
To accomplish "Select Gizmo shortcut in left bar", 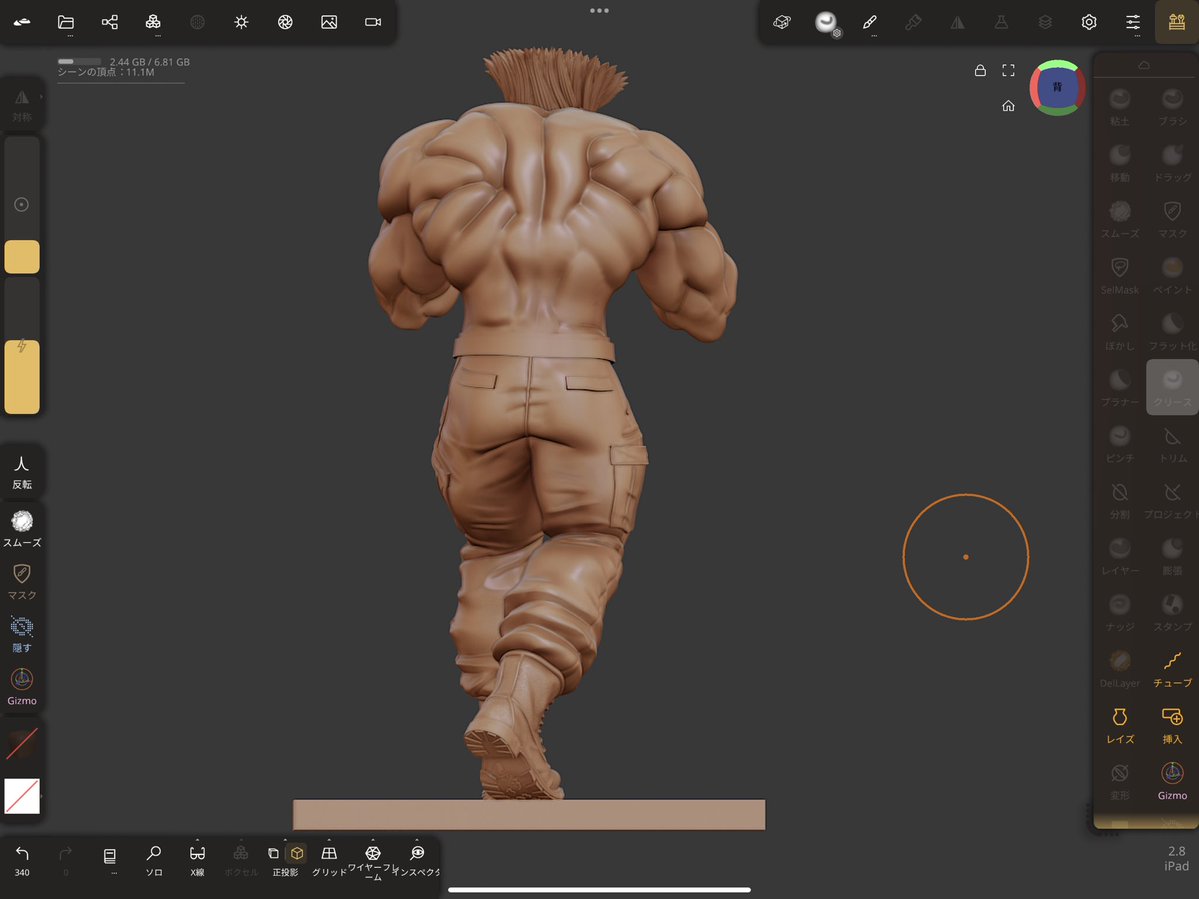I will tap(22, 686).
